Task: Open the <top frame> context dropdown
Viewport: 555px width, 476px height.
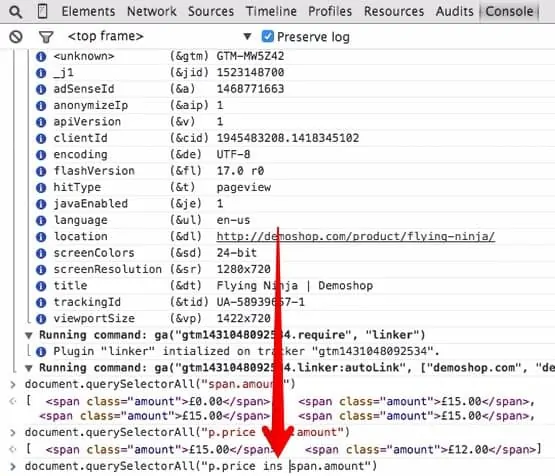Action: [x=159, y=36]
